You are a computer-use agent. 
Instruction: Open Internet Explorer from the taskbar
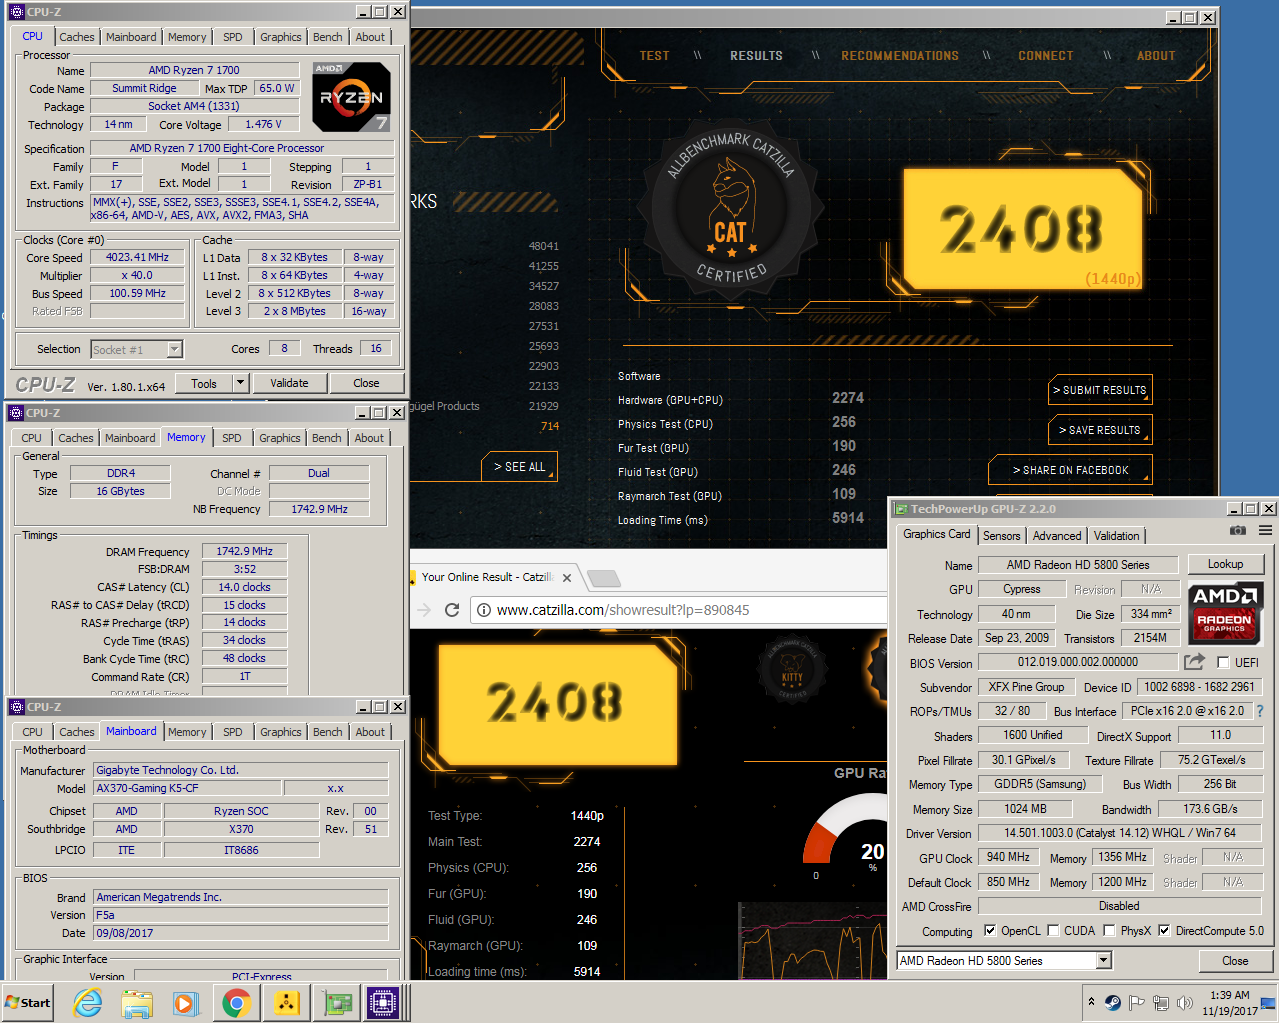[x=88, y=1002]
